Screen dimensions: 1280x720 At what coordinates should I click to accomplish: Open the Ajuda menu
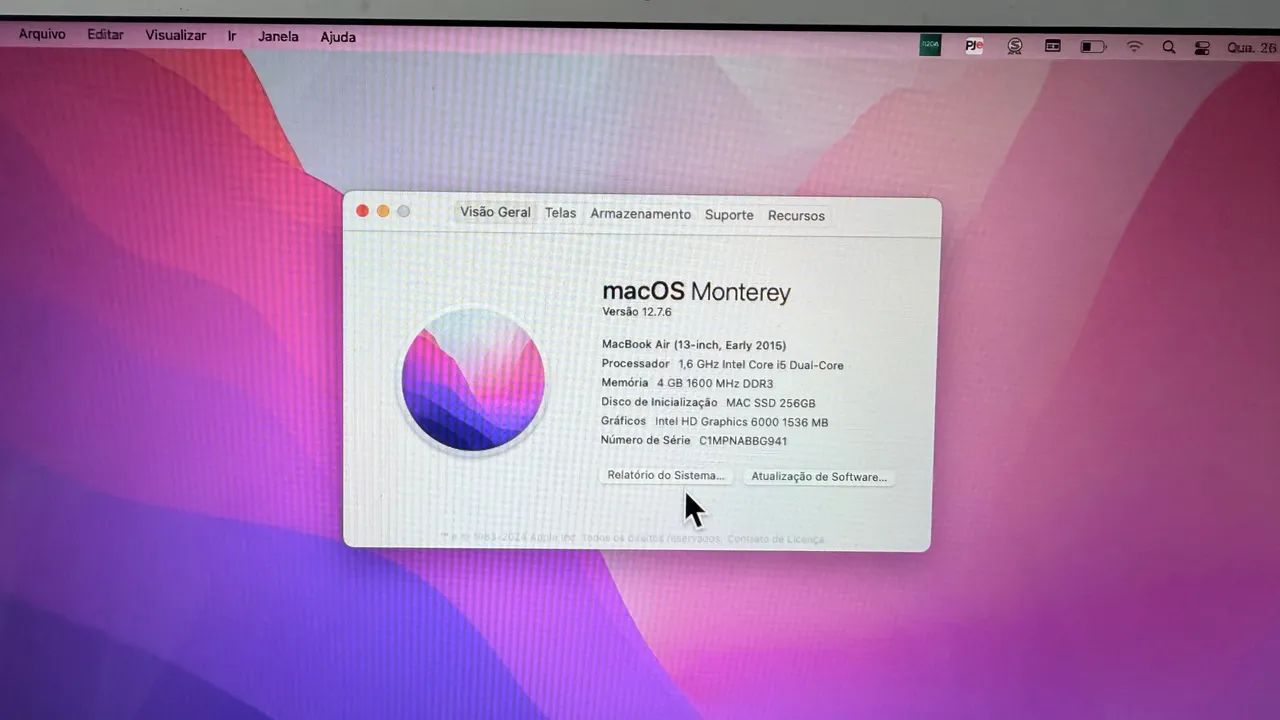(x=338, y=37)
